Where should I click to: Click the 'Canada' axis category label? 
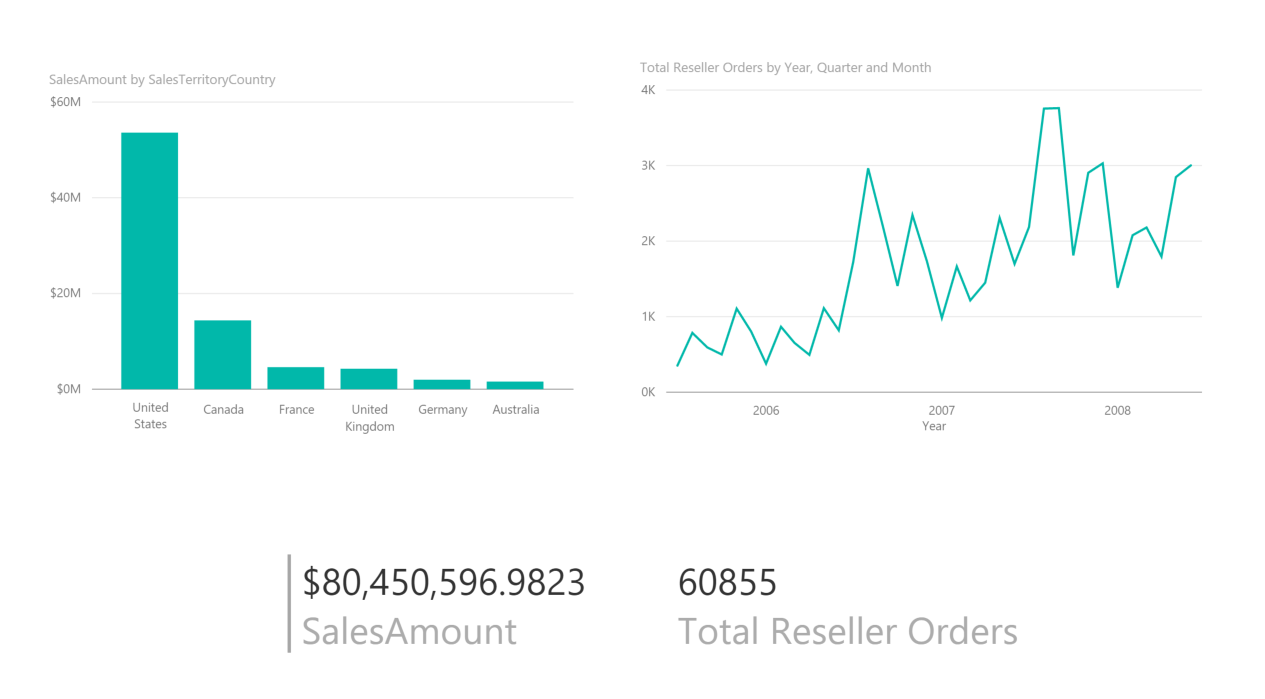pos(223,409)
